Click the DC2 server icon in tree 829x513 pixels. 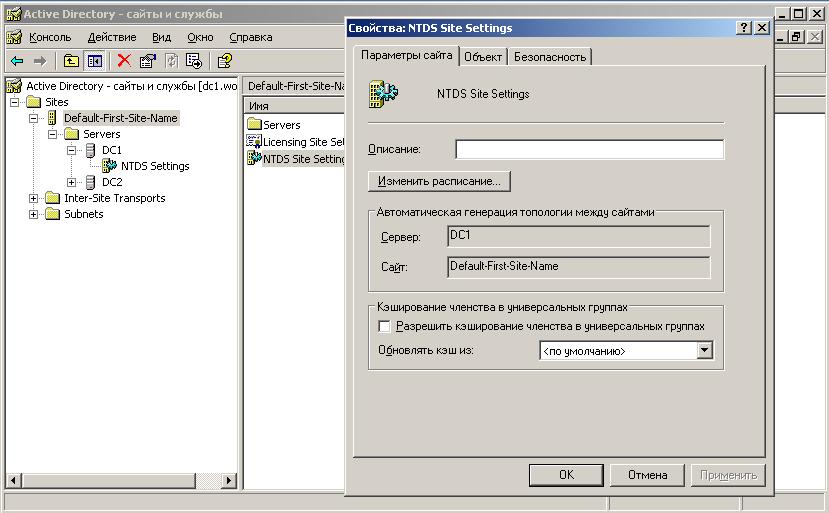pos(90,182)
